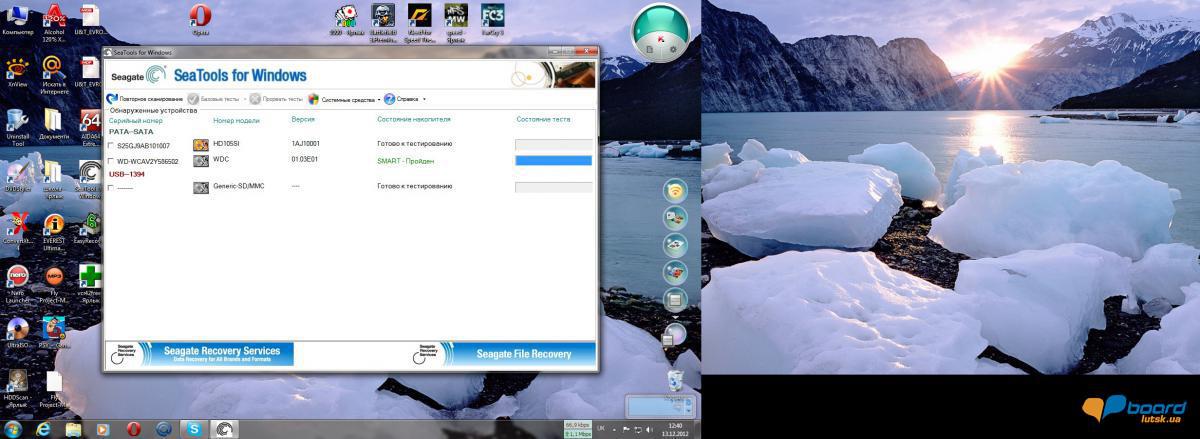
Task: Click the HD105SI drive model icon
Action: click(201, 146)
